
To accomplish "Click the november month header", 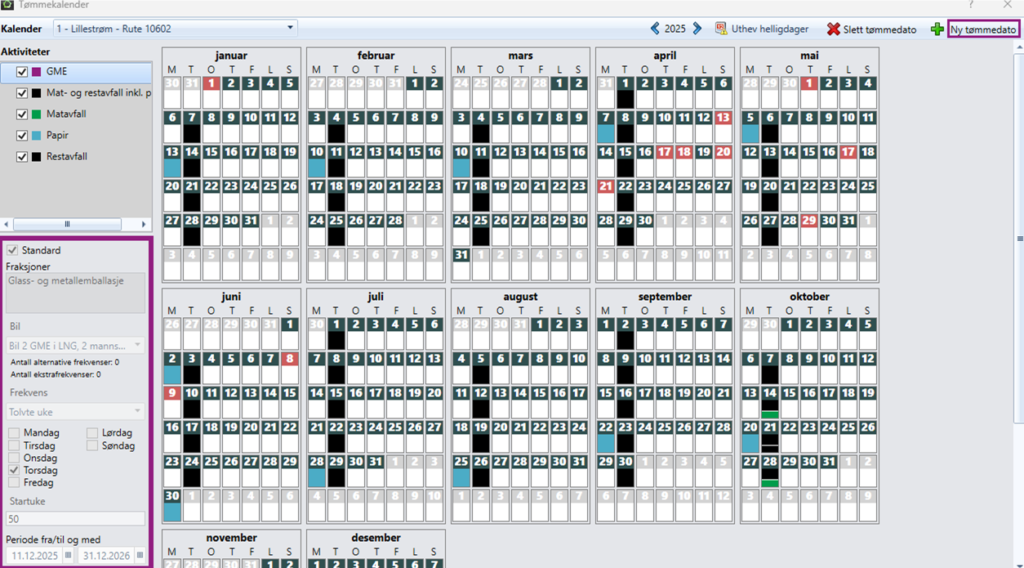I will (231, 538).
